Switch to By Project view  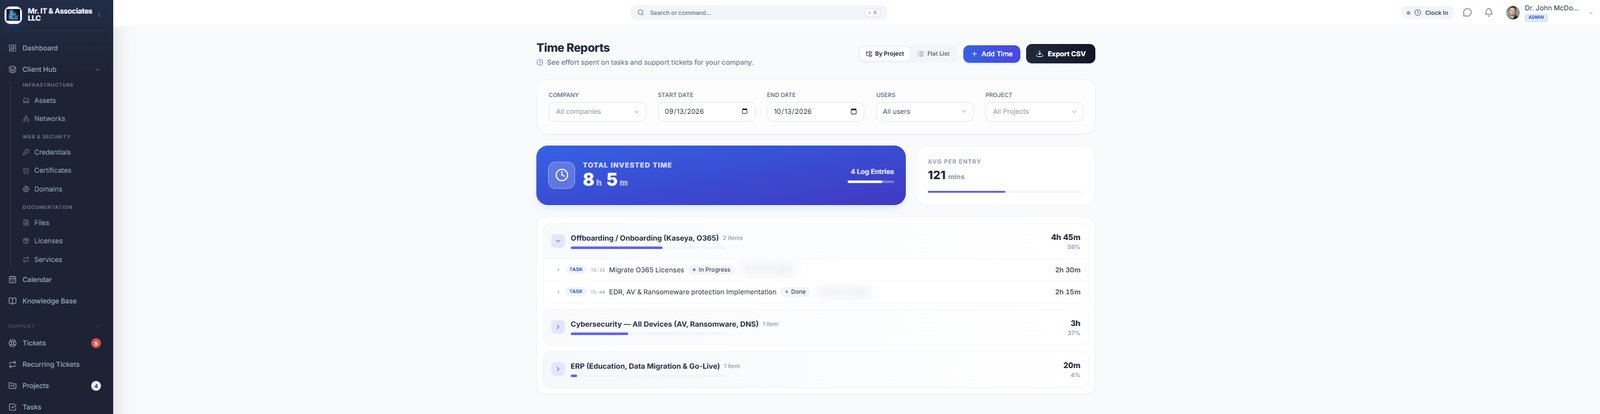(885, 54)
